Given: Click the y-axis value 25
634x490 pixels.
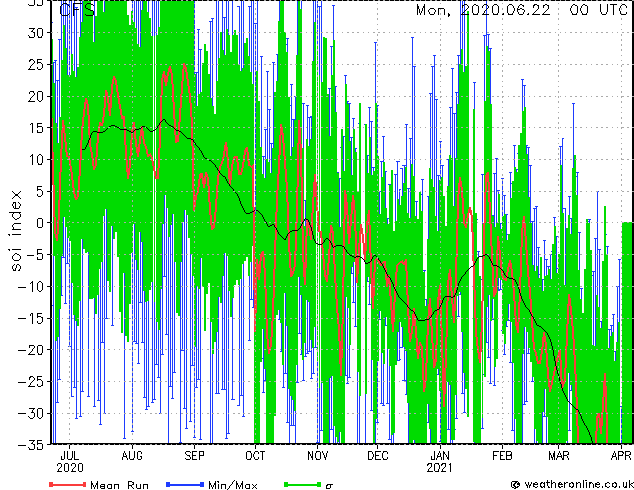Looking at the screenshot, I should [x=36, y=64].
